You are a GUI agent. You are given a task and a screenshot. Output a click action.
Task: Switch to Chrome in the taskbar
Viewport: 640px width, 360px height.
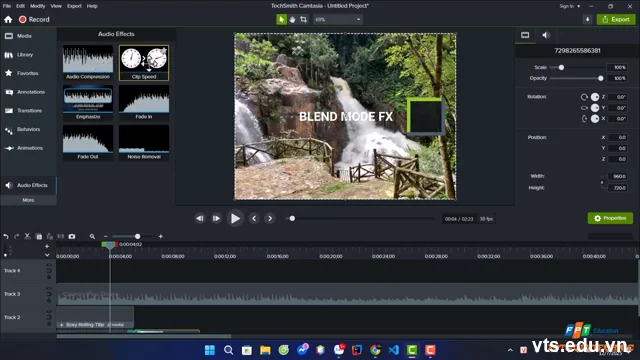pos(375,350)
